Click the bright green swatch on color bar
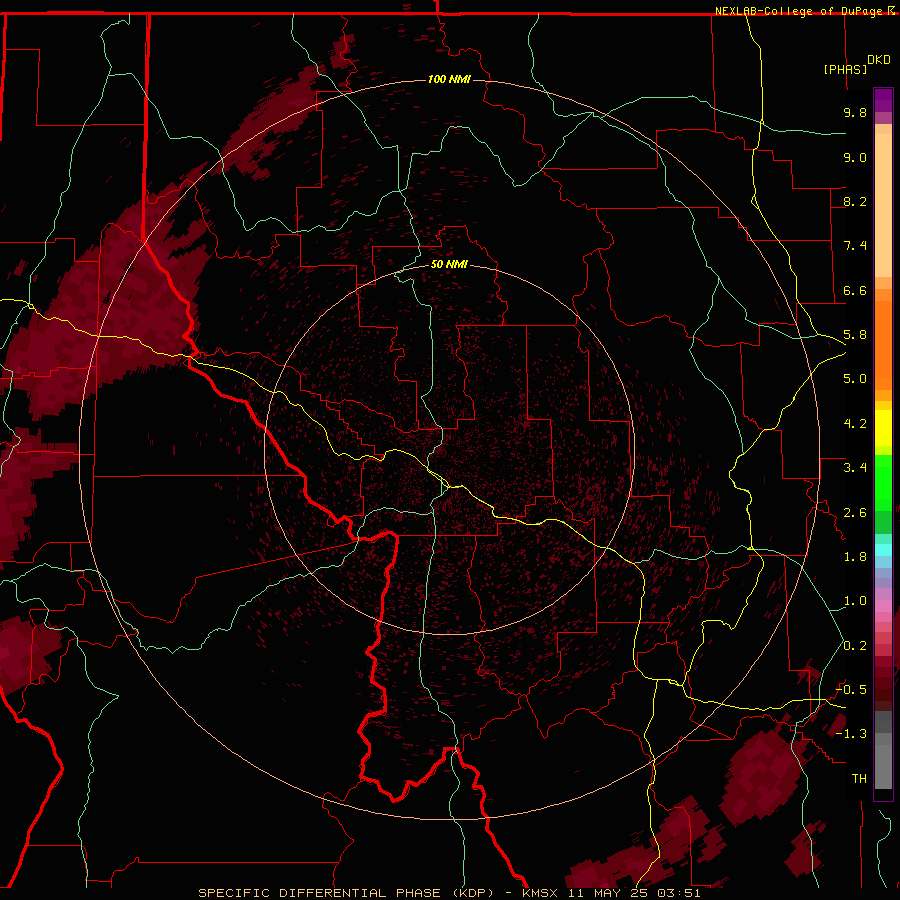Viewport: 900px width, 900px height. coord(883,483)
